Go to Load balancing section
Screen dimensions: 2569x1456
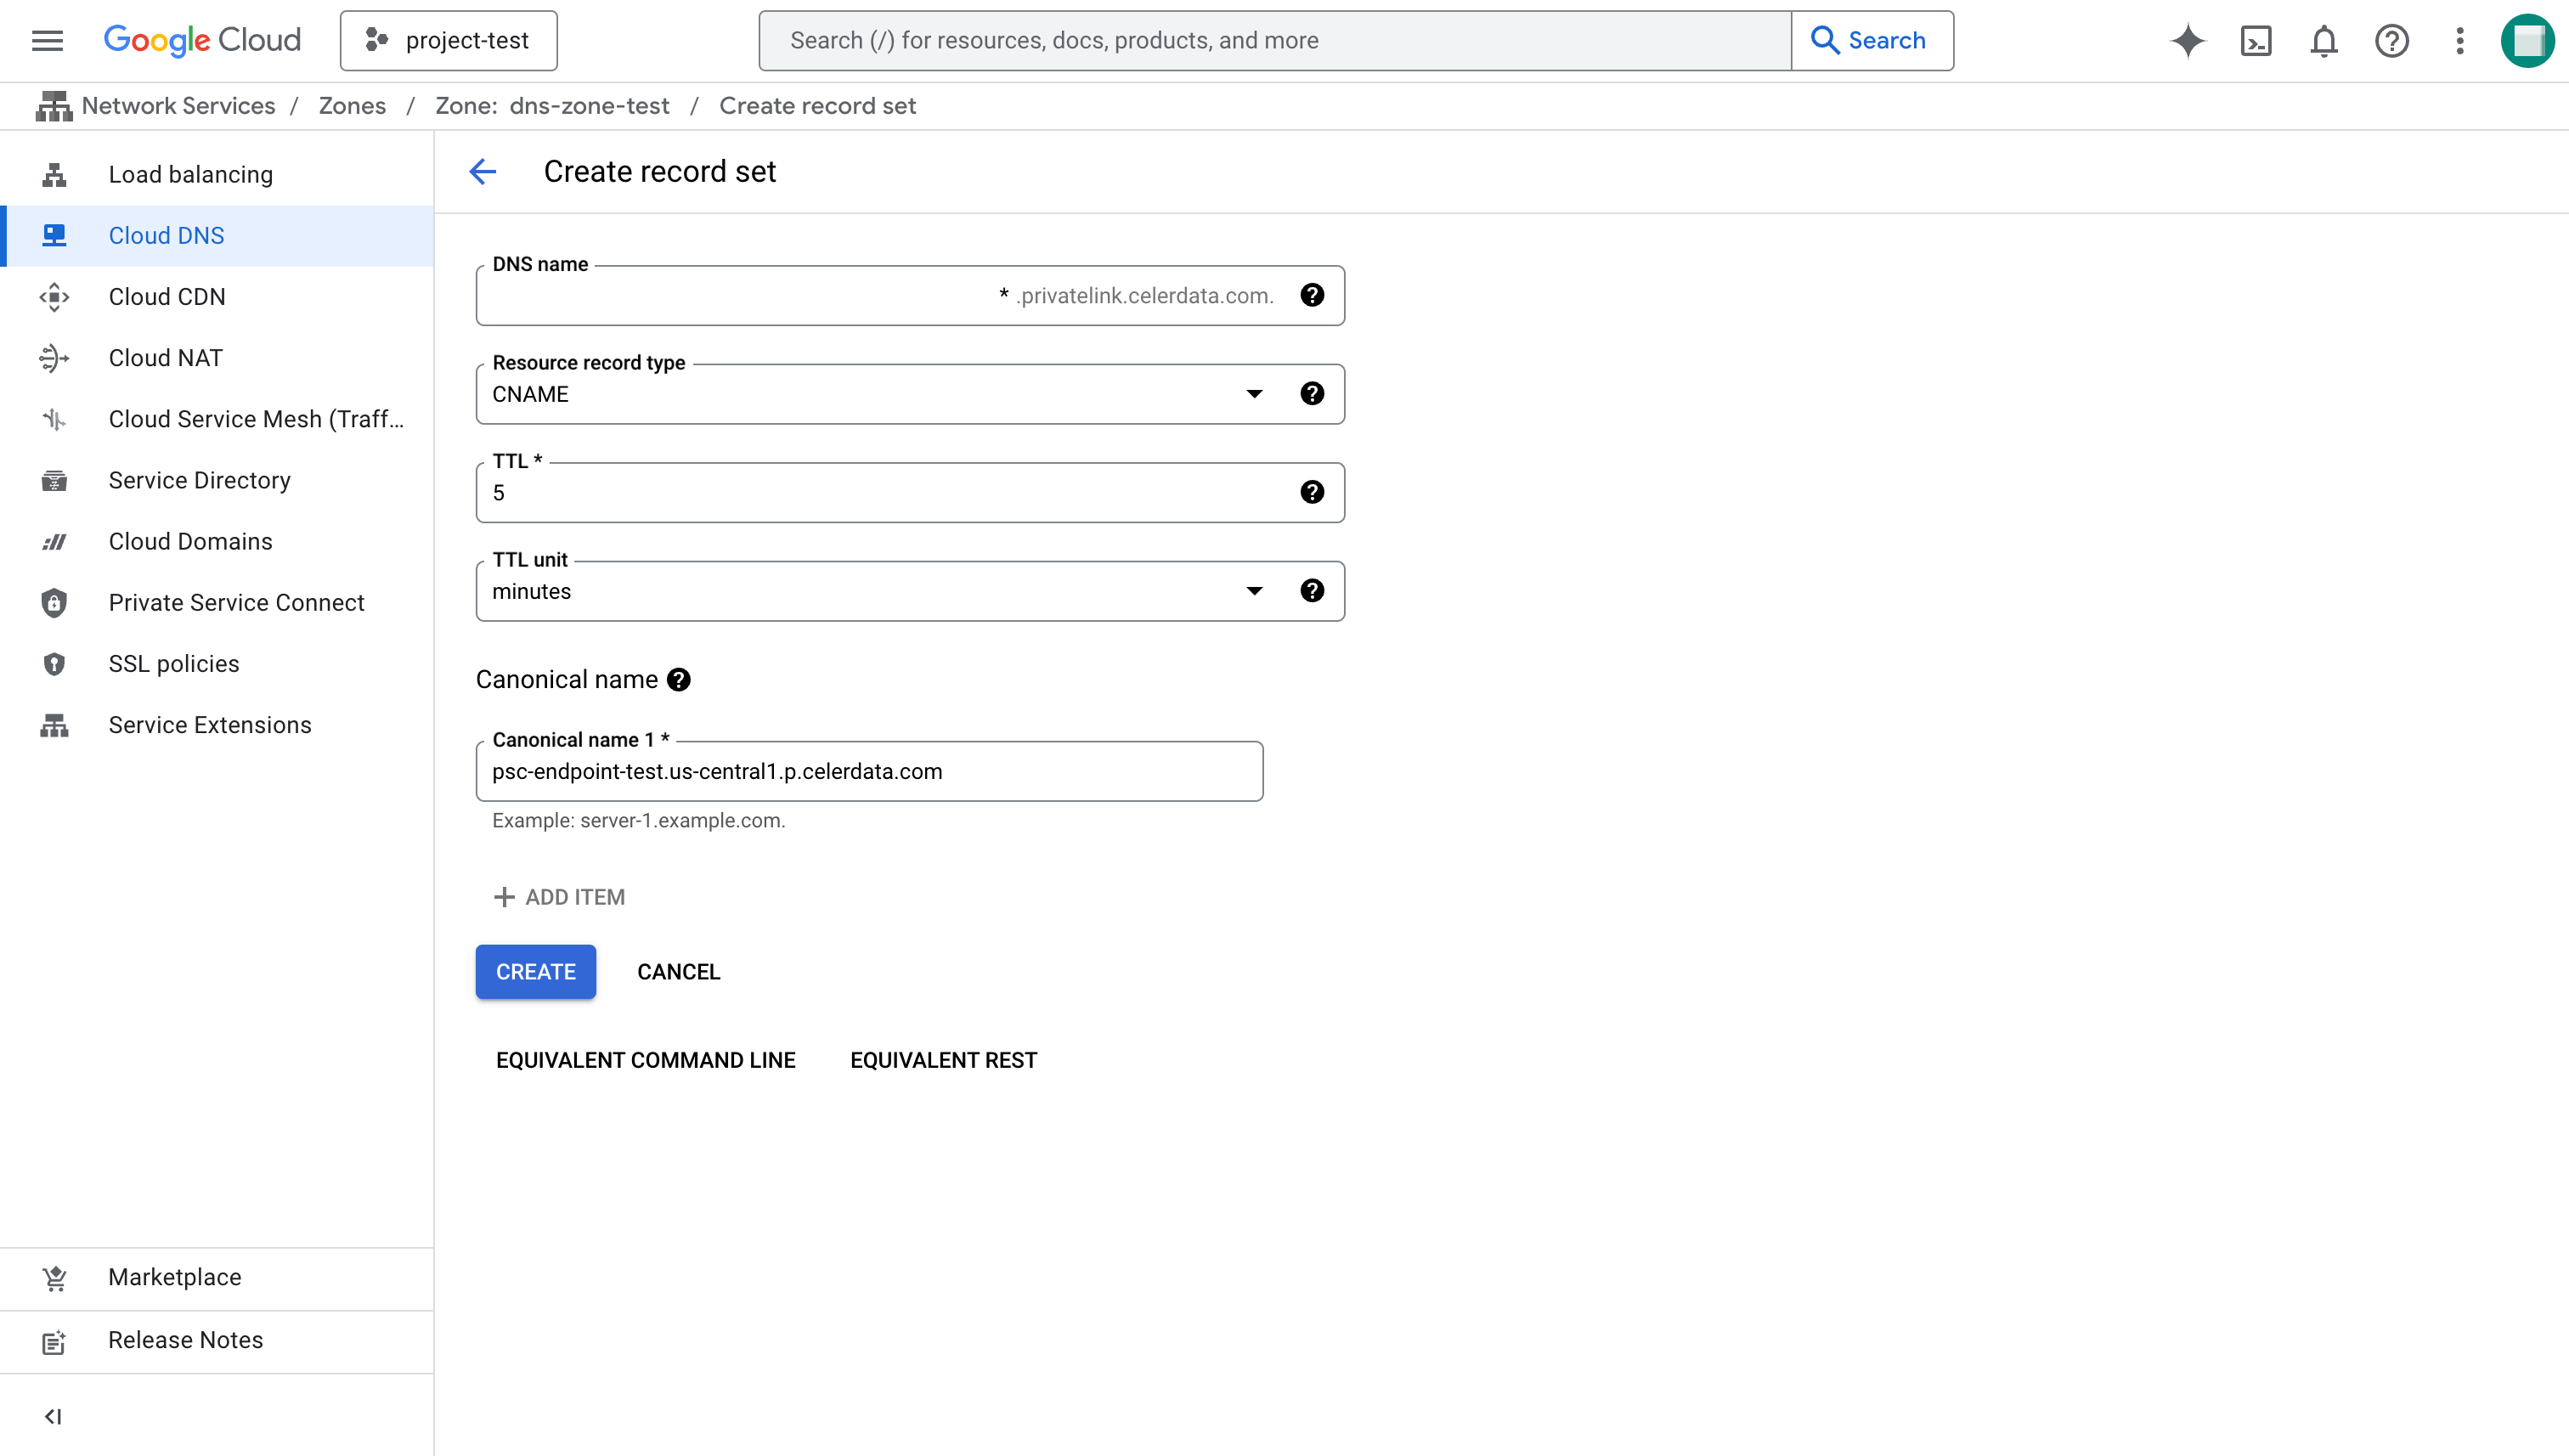pos(190,175)
